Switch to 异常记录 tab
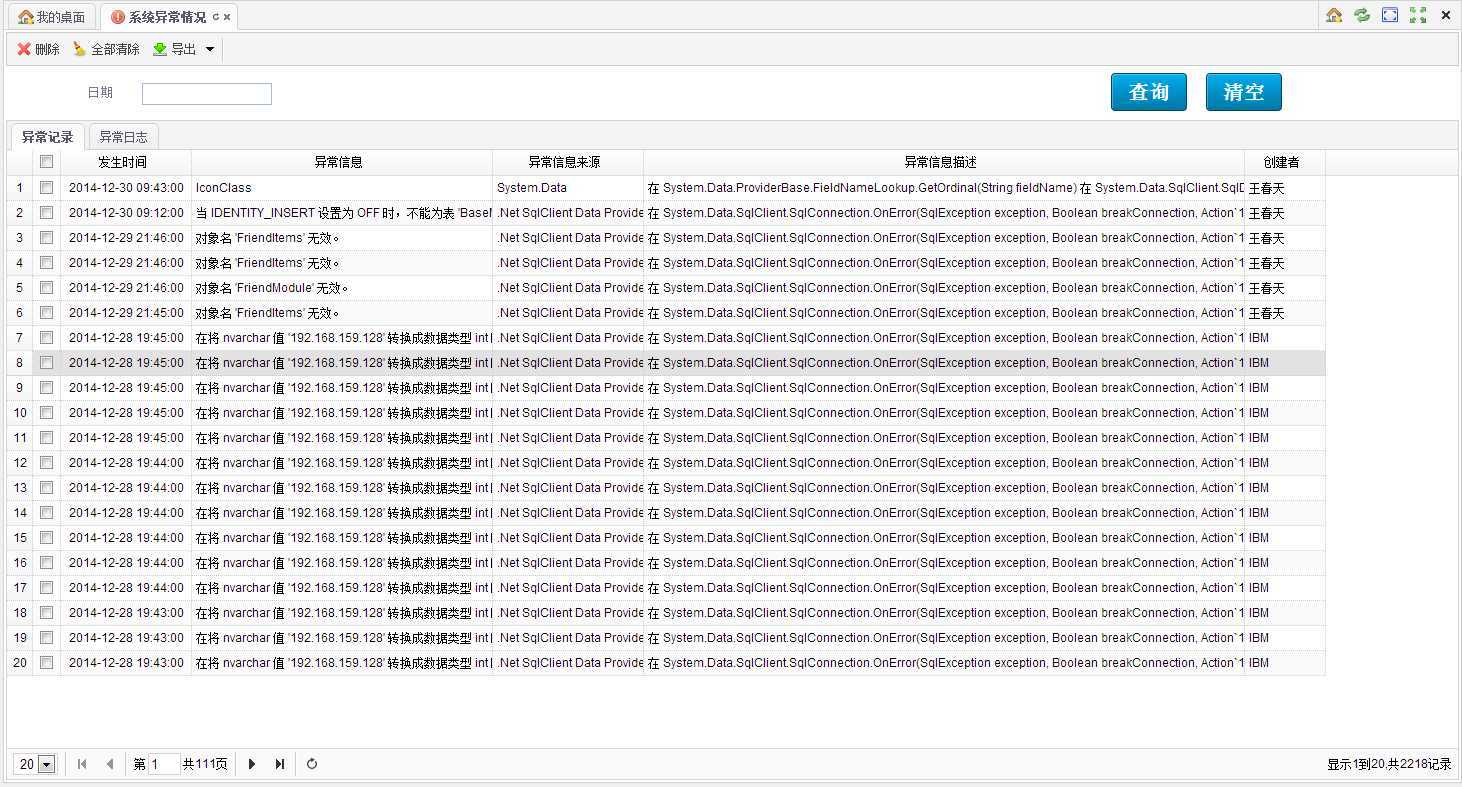Screen dimensions: 1462x787 click(48, 137)
